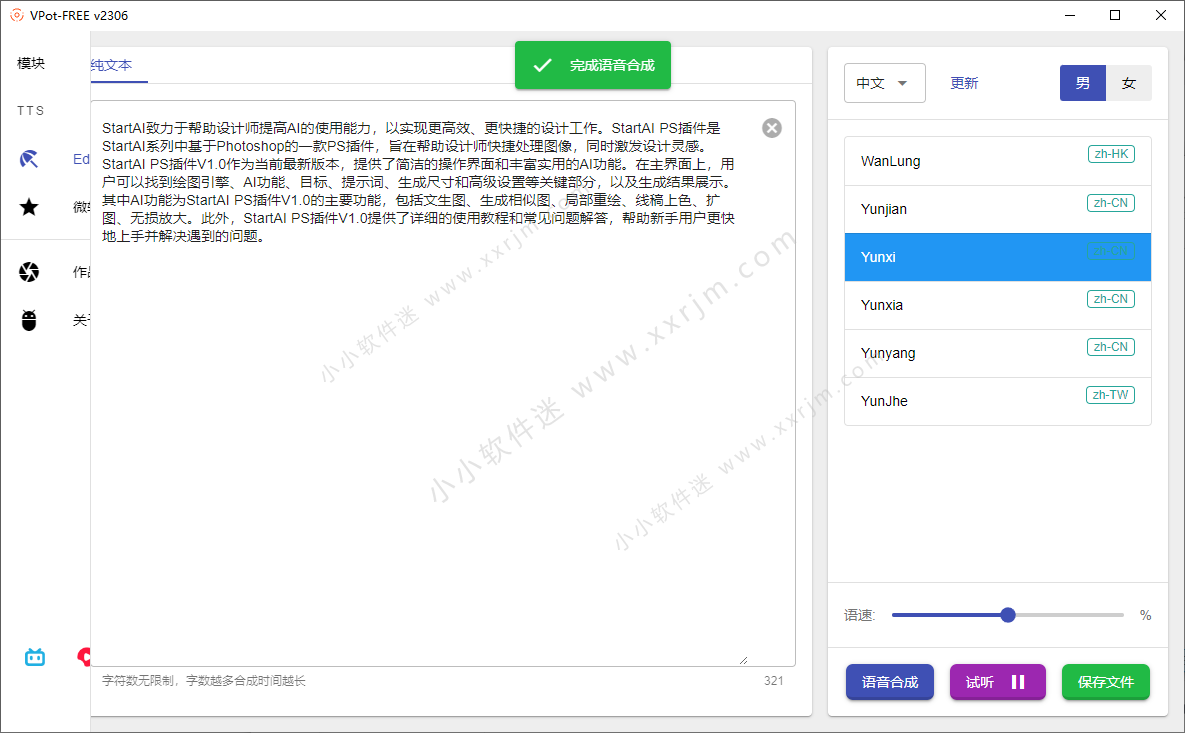
Task: Pick the WanLung zh-HK voice
Action: click(997, 161)
